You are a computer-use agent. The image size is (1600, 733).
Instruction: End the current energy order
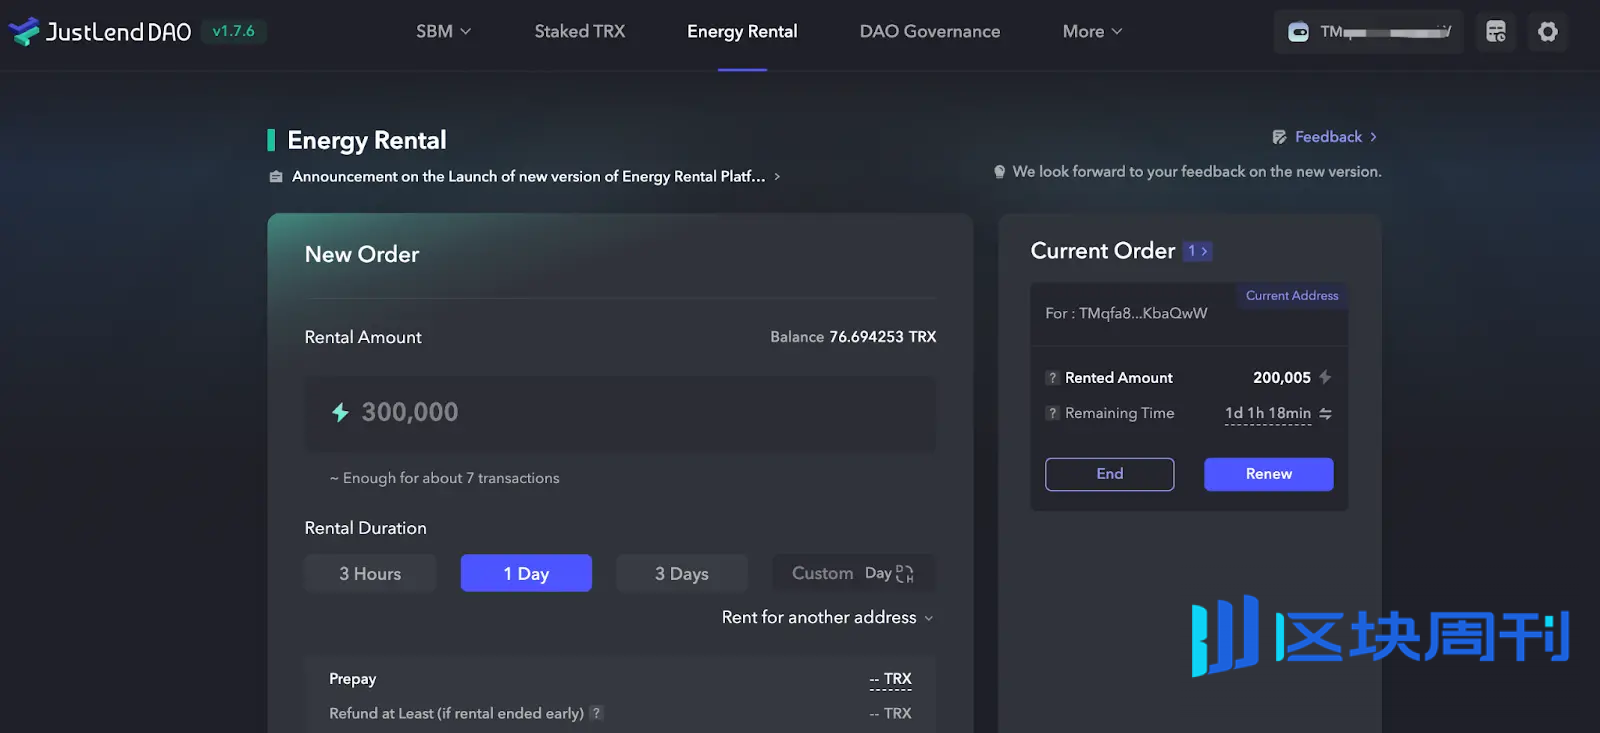click(1110, 474)
